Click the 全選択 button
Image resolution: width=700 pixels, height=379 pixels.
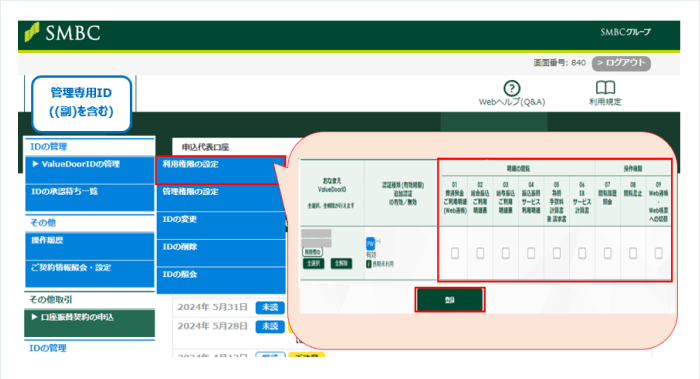tap(313, 263)
